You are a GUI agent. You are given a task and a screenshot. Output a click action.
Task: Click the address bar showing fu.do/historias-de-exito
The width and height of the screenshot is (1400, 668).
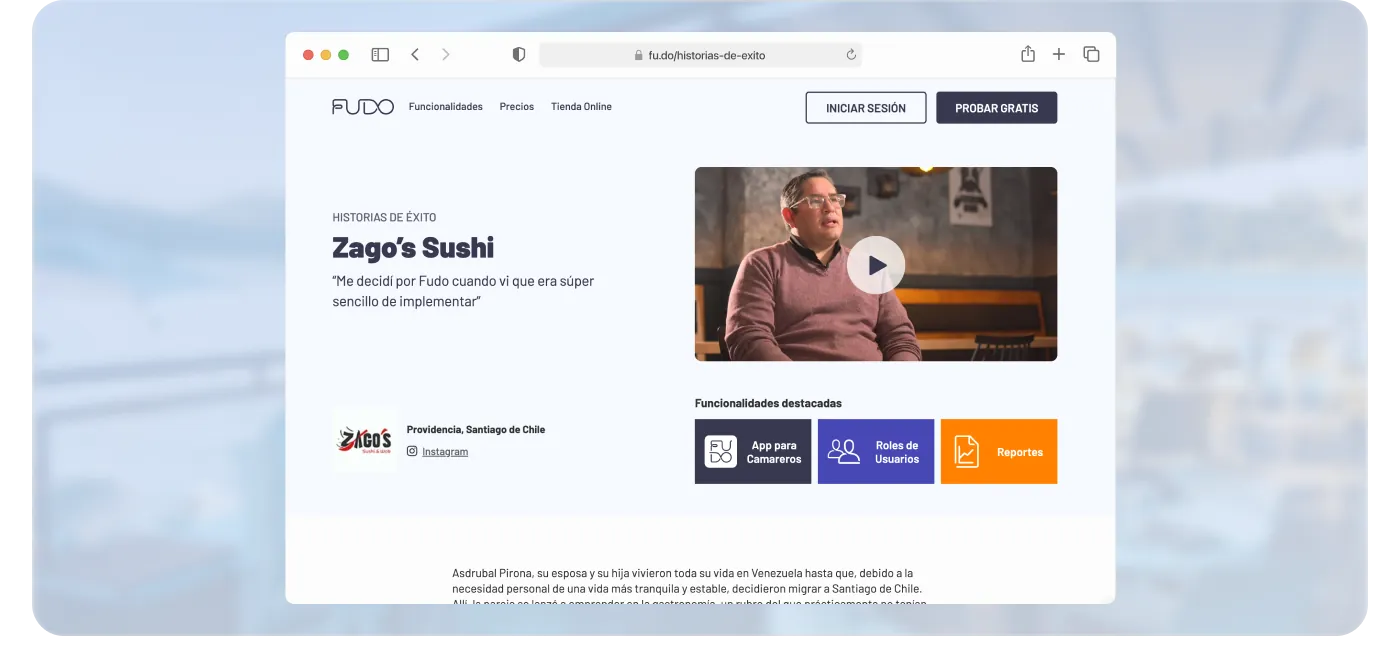pyautogui.click(x=700, y=55)
